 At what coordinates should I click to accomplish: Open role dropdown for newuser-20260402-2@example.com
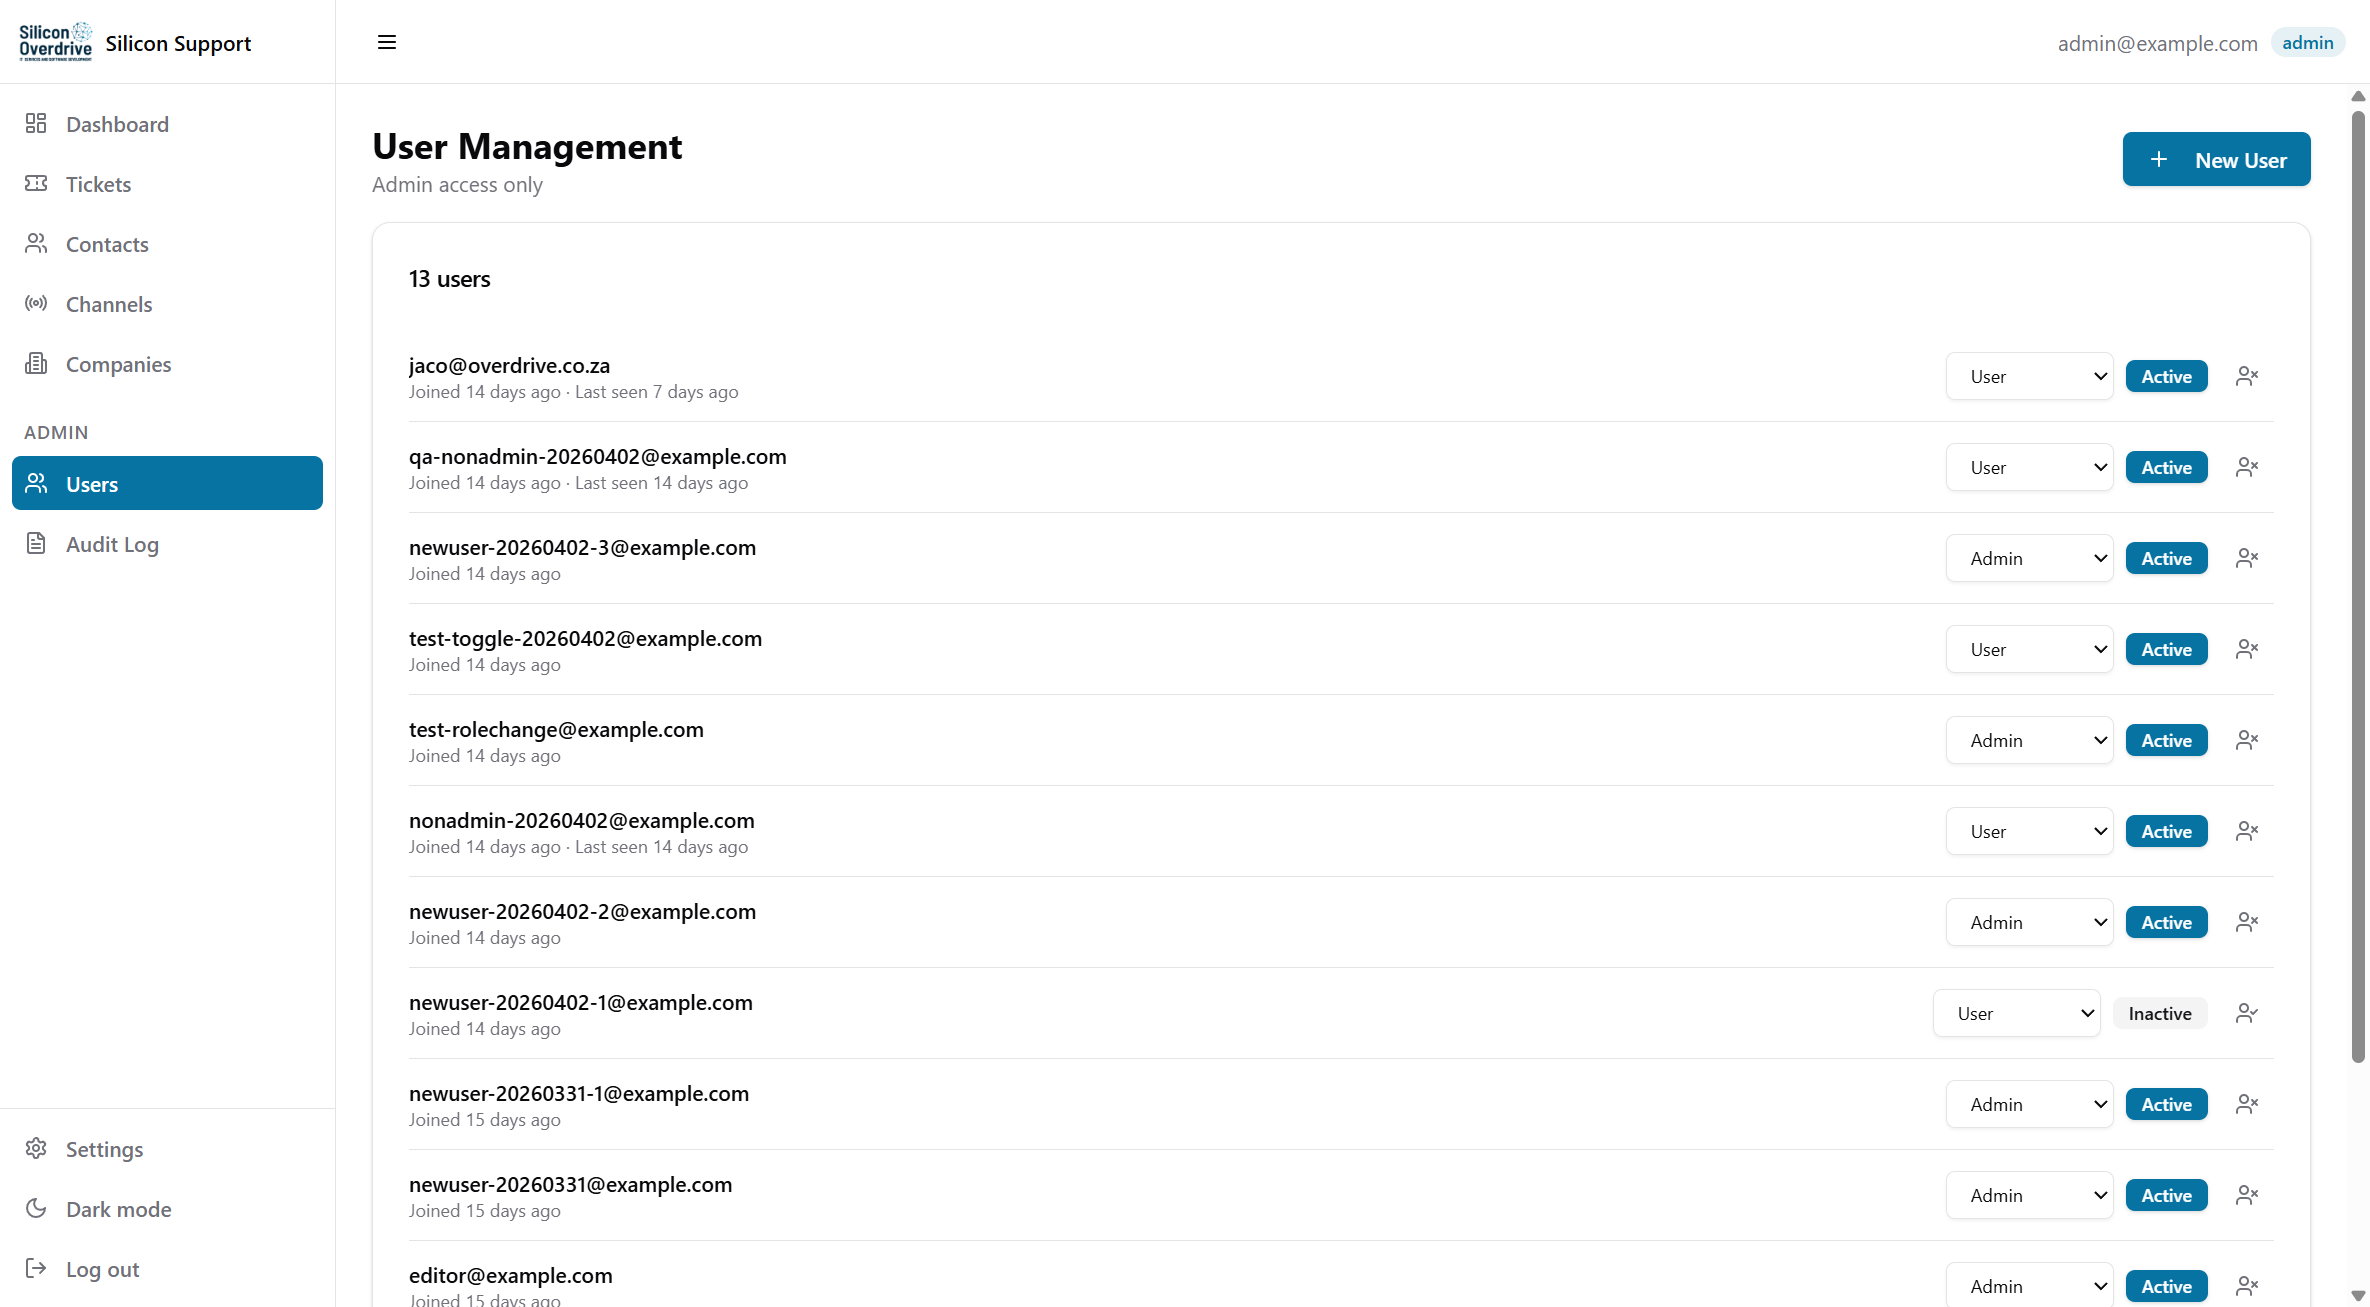click(2029, 922)
